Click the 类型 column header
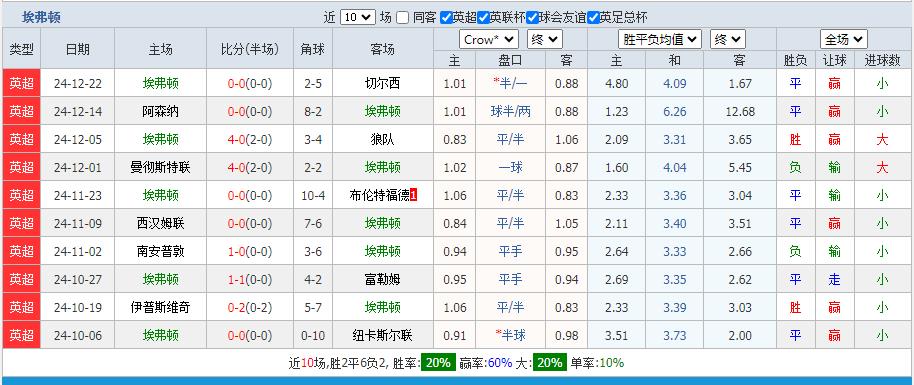The image size is (914, 385). coord(22,49)
